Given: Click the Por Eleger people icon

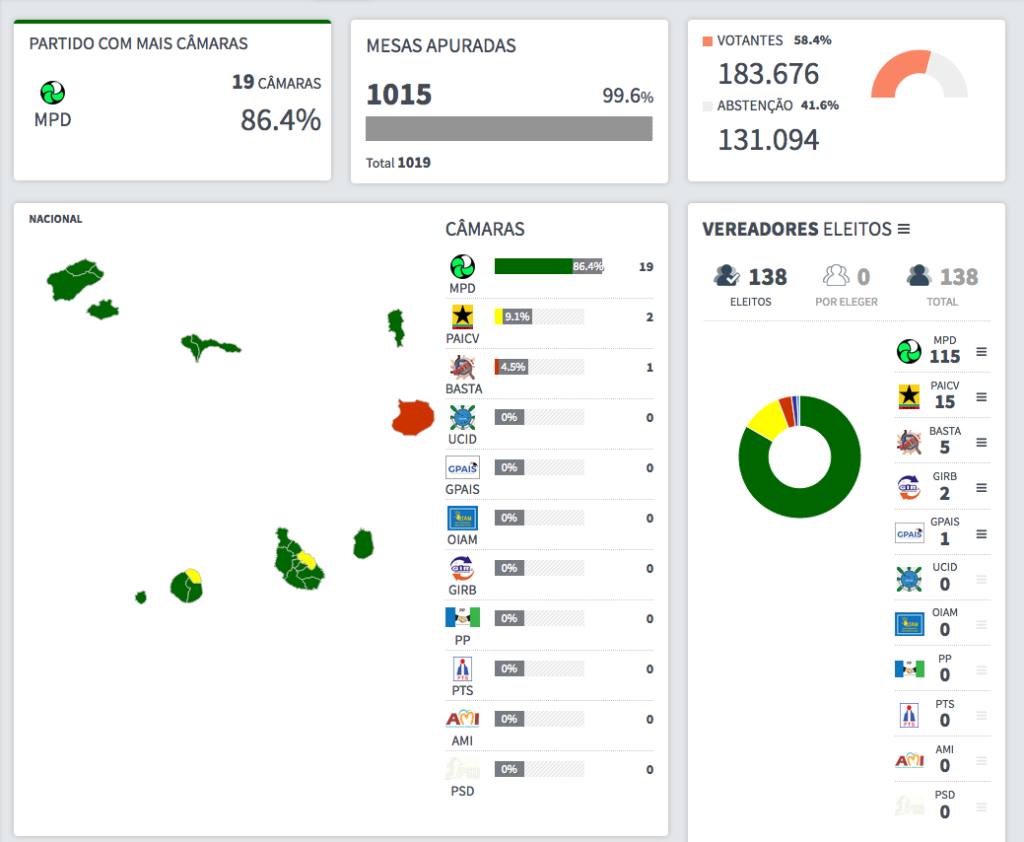Looking at the screenshot, I should click(x=835, y=276).
